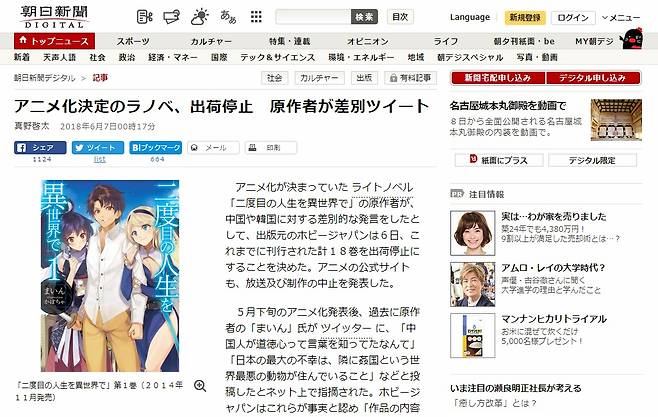Image resolution: width=658 pixels, height=417 pixels.
Task: Open アムロ・レイの大学時代? link
Action: click(x=553, y=268)
